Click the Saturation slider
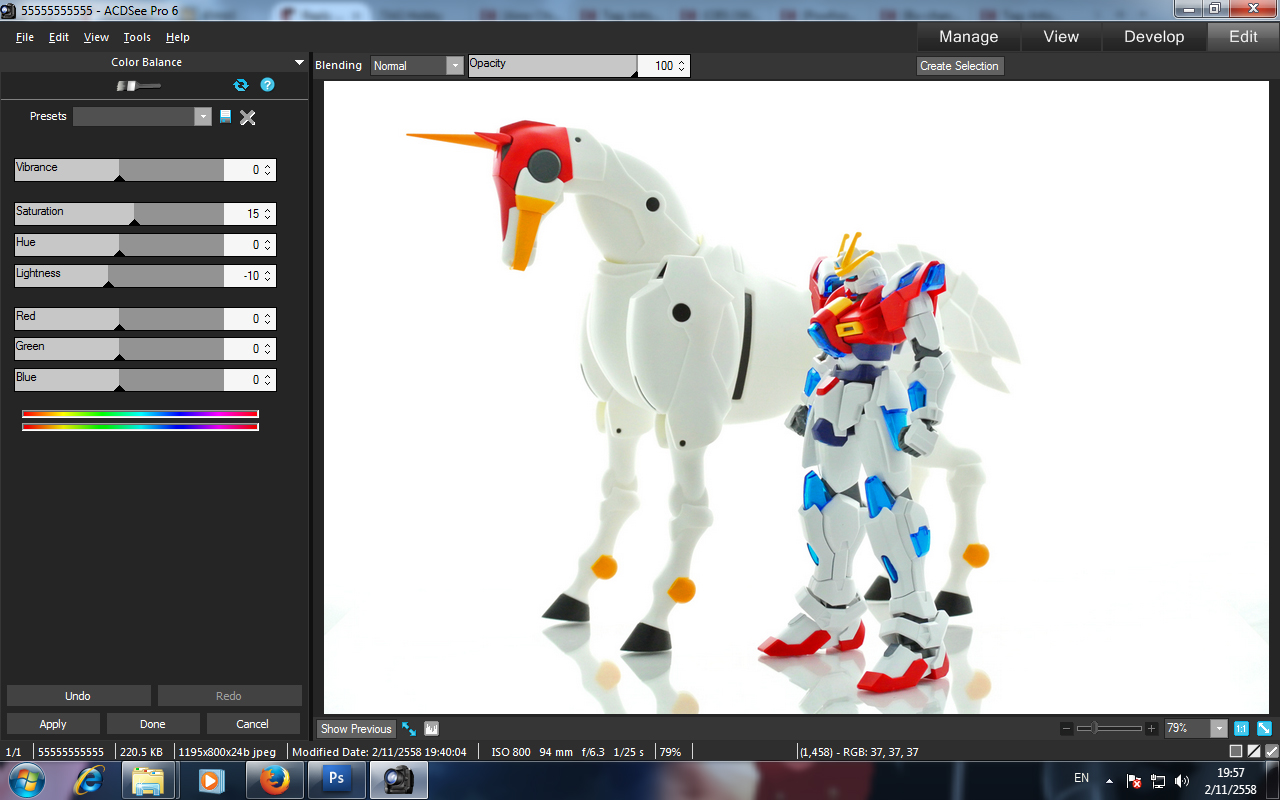 click(119, 214)
